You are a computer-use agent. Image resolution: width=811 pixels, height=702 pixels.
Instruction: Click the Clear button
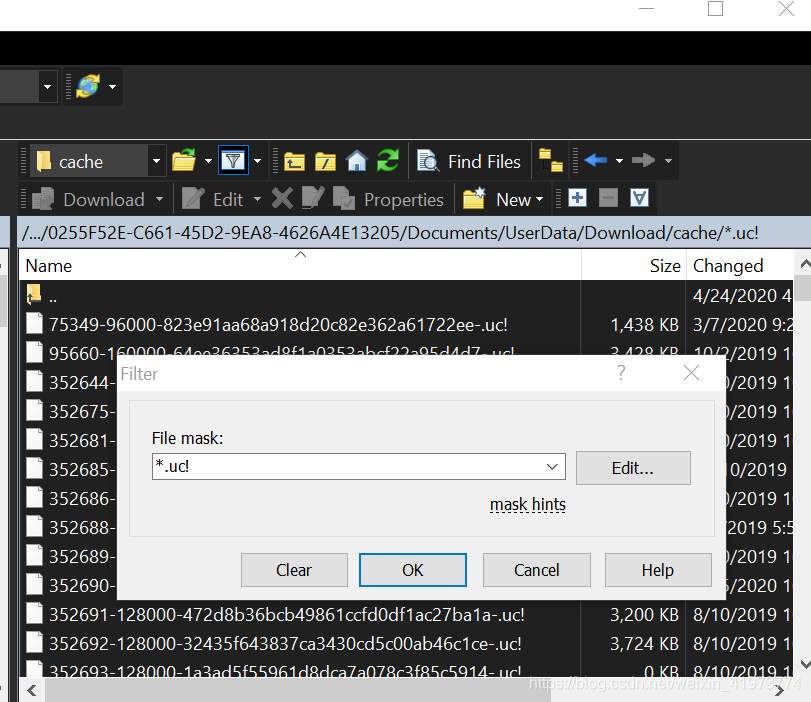294,570
